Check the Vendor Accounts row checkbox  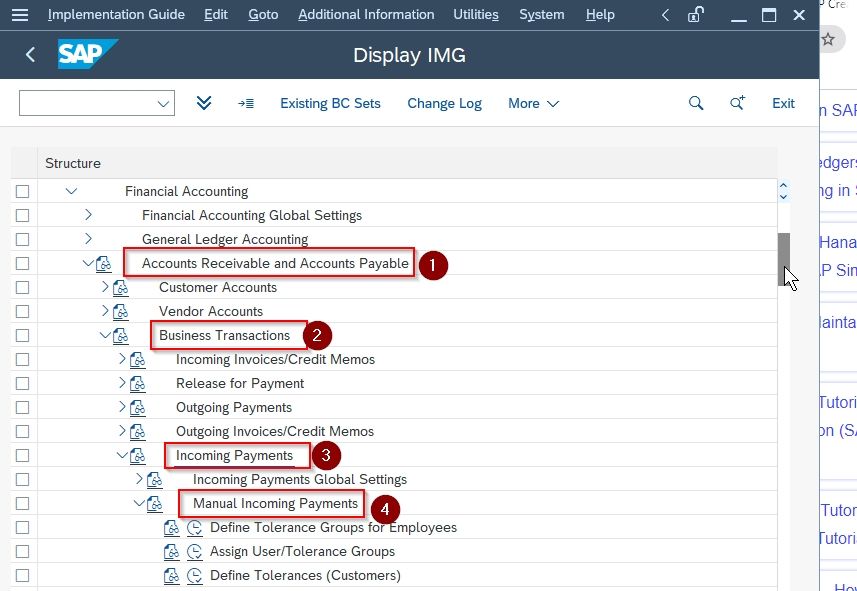22,312
